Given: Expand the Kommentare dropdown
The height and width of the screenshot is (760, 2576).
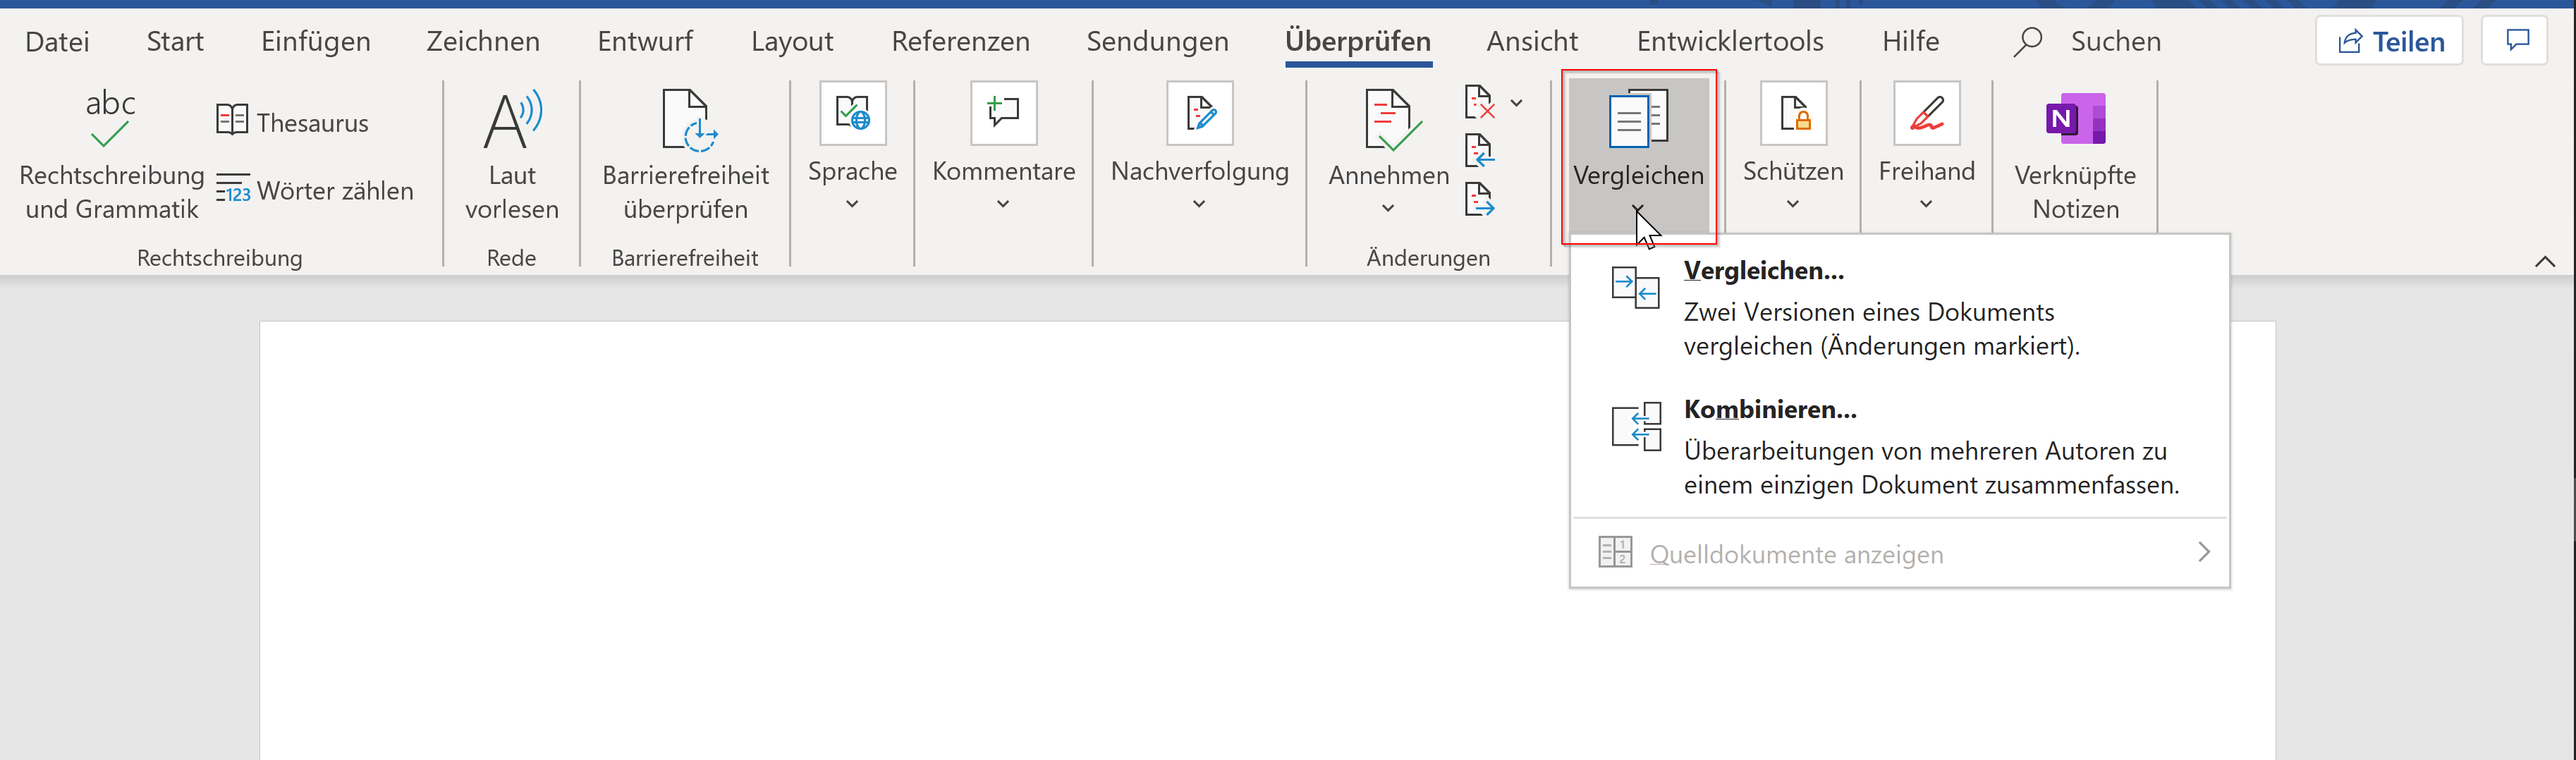Looking at the screenshot, I should 1003,203.
